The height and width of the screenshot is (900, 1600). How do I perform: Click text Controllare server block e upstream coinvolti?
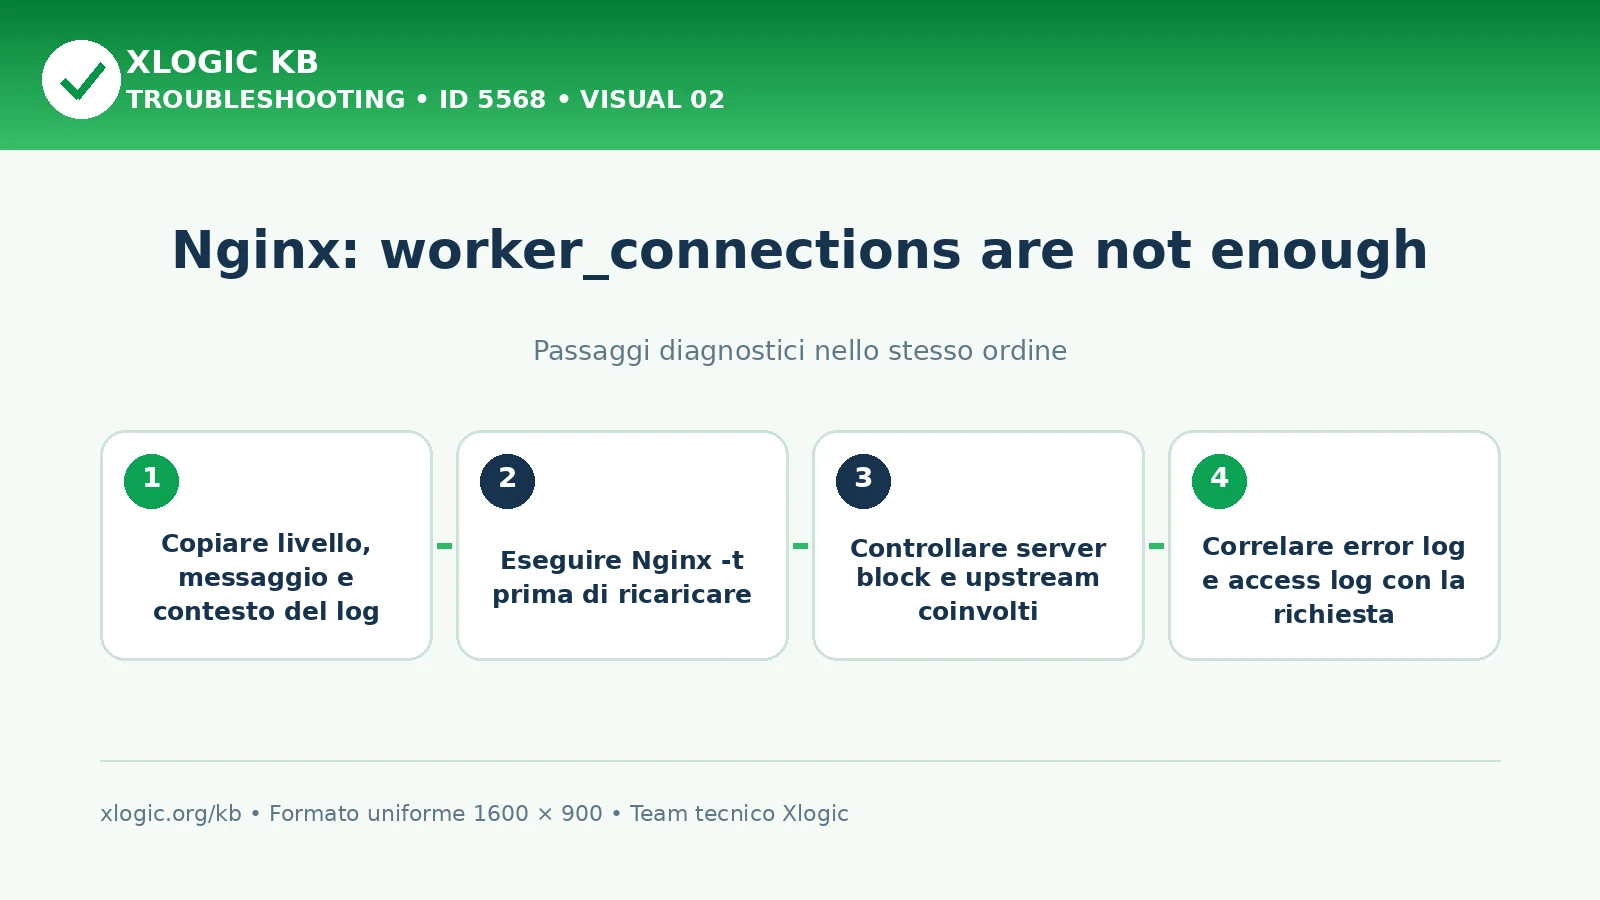tap(978, 579)
